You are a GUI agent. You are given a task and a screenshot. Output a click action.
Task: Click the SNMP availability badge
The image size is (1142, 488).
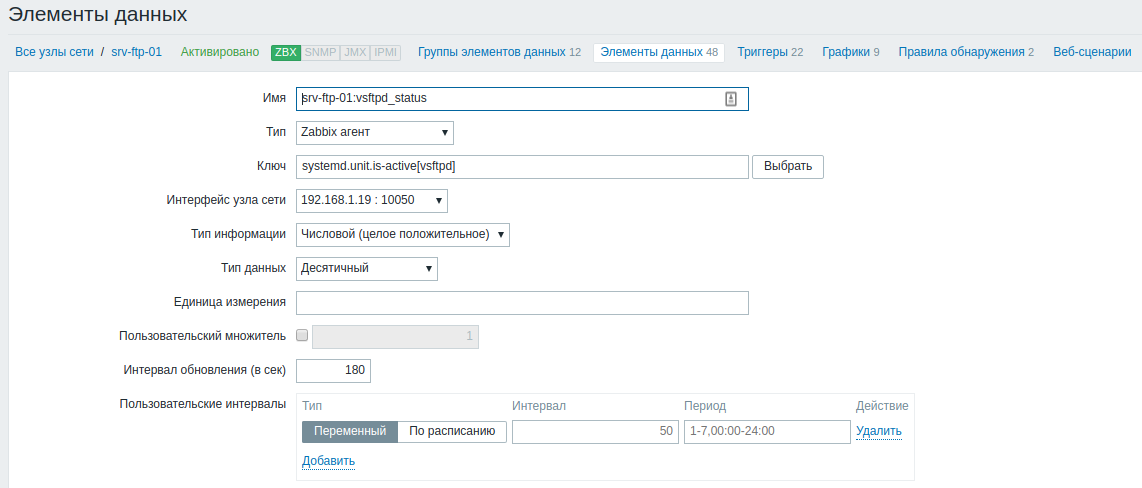pos(320,52)
